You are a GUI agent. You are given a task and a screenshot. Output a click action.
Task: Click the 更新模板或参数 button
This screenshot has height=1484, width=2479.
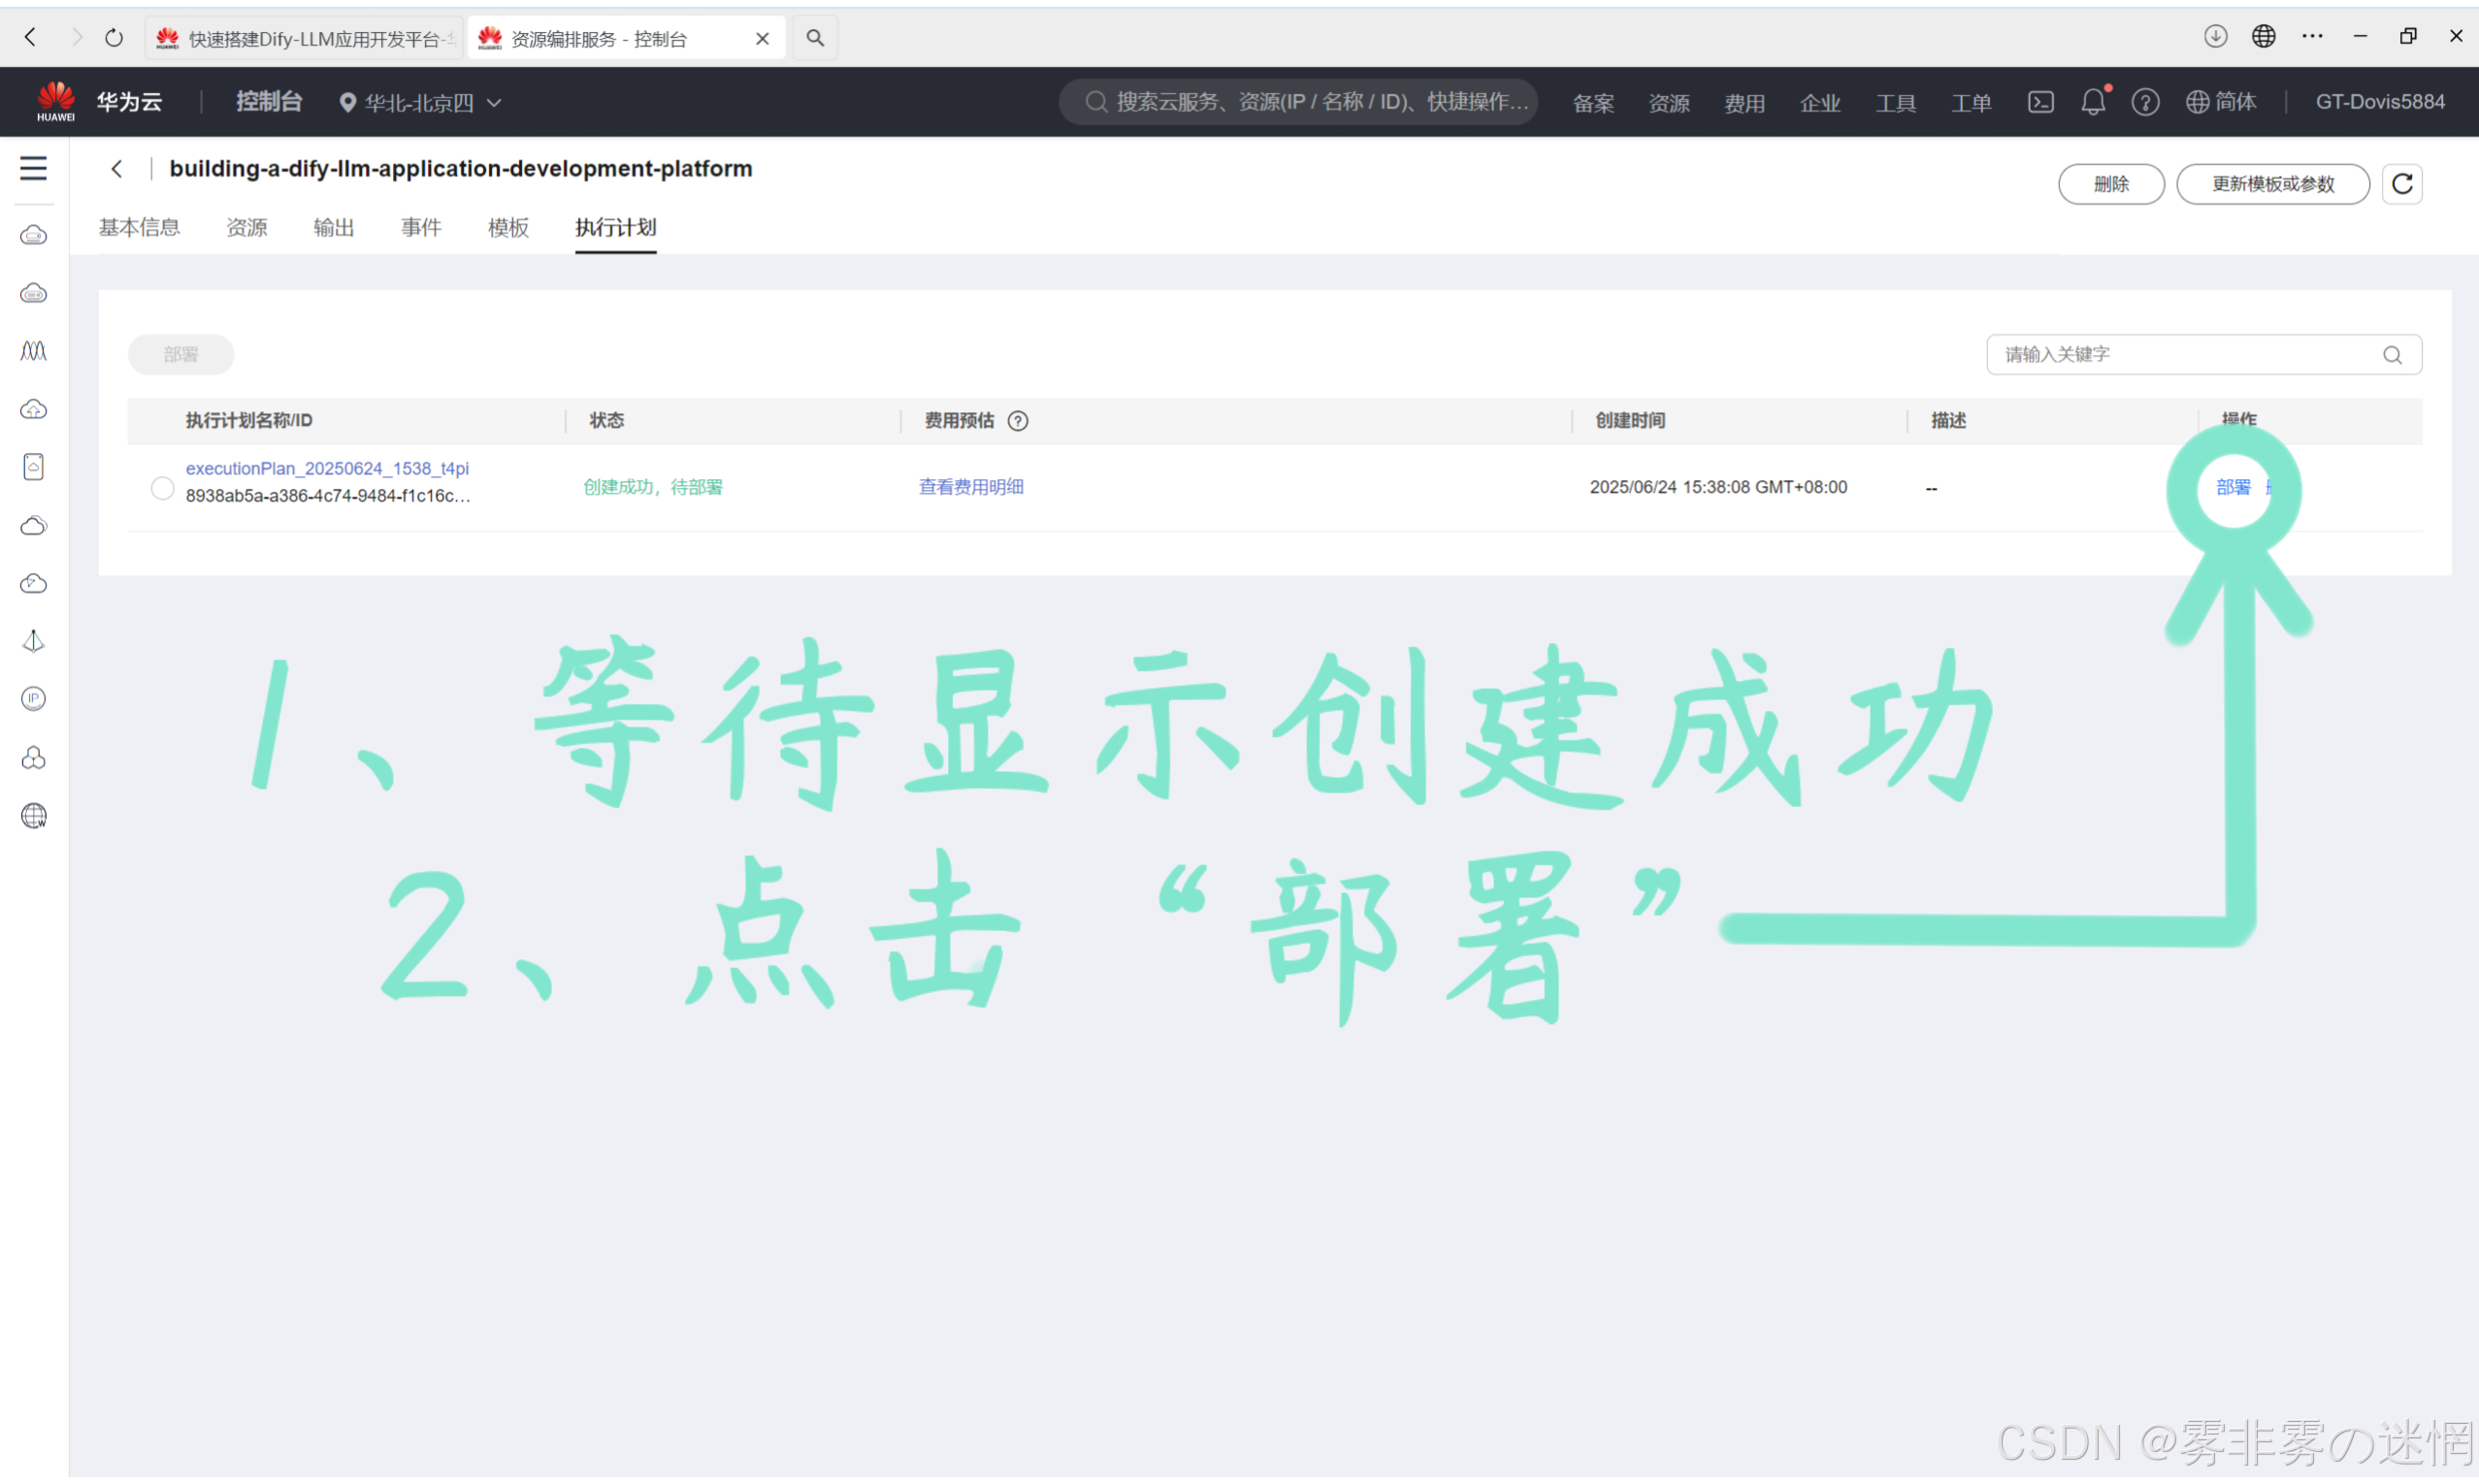point(2272,184)
